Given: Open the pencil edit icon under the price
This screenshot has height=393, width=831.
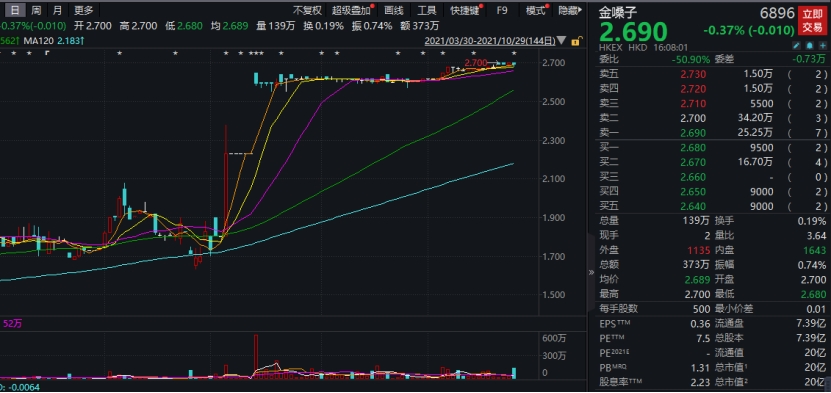Looking at the screenshot, I should pyautogui.click(x=797, y=46).
